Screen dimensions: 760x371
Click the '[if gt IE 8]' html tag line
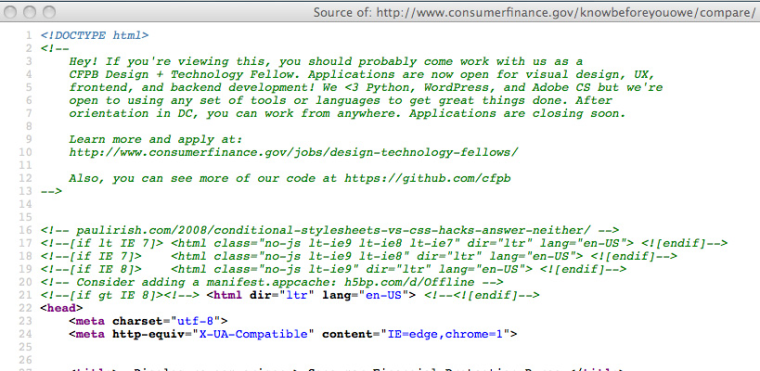click(x=290, y=295)
